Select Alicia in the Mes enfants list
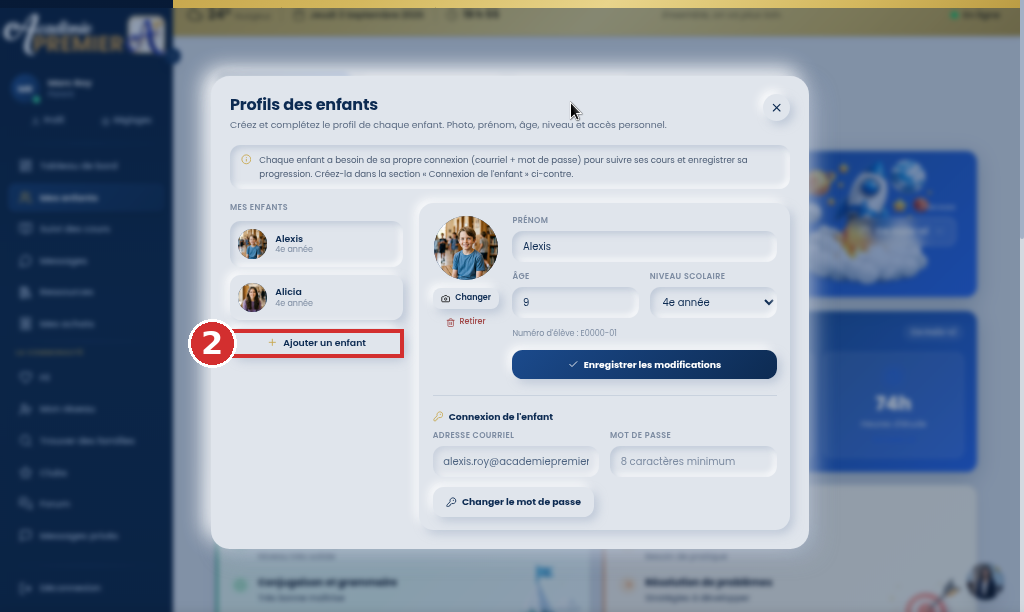Viewport: 1024px width, 612px height. [x=316, y=297]
